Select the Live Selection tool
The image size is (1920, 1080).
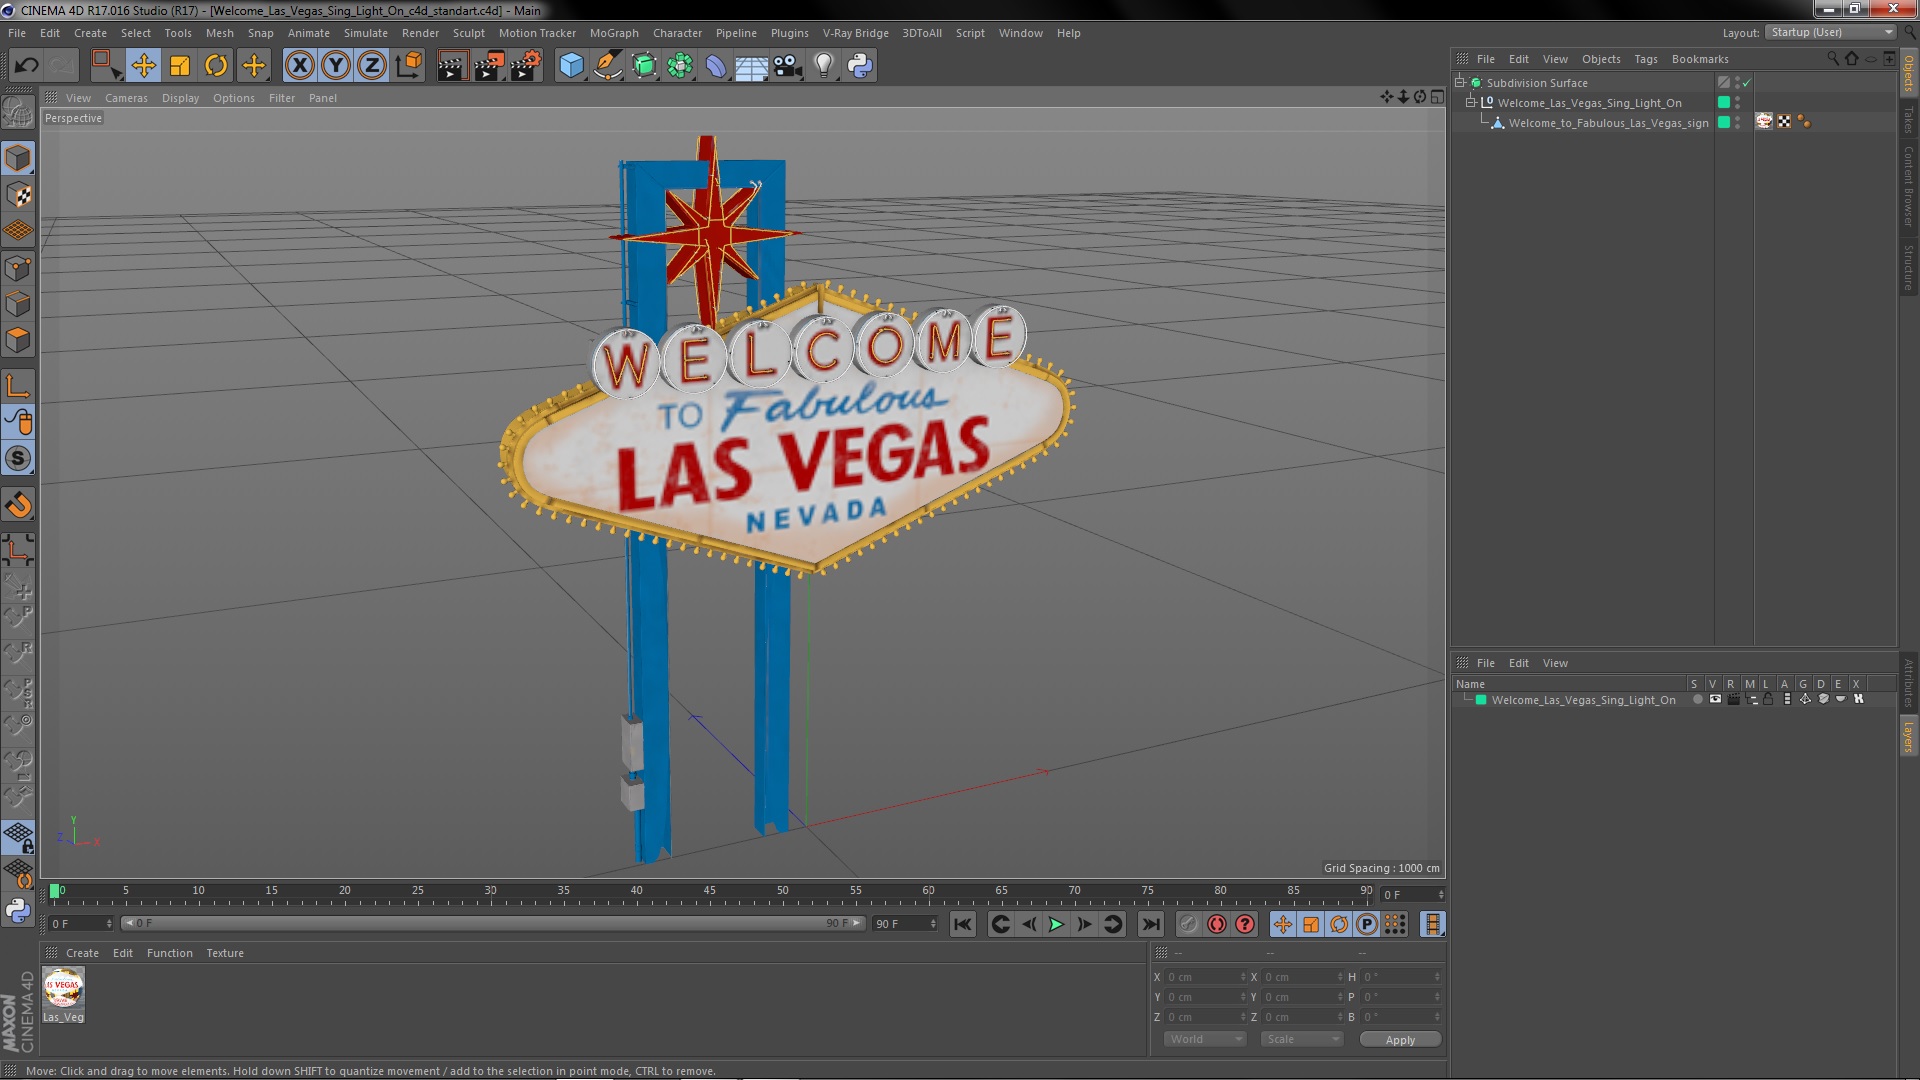[106, 66]
